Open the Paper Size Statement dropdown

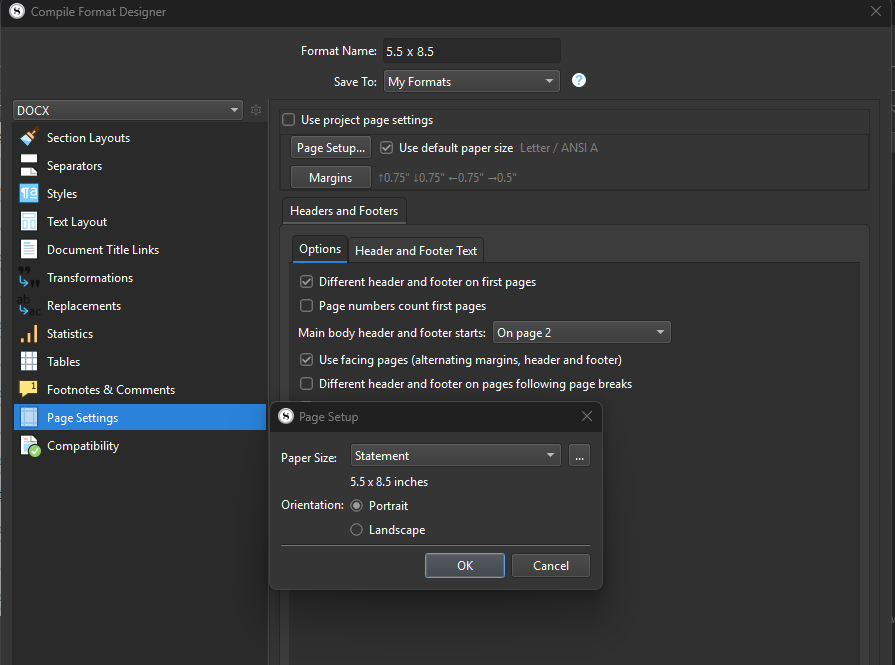click(455, 456)
